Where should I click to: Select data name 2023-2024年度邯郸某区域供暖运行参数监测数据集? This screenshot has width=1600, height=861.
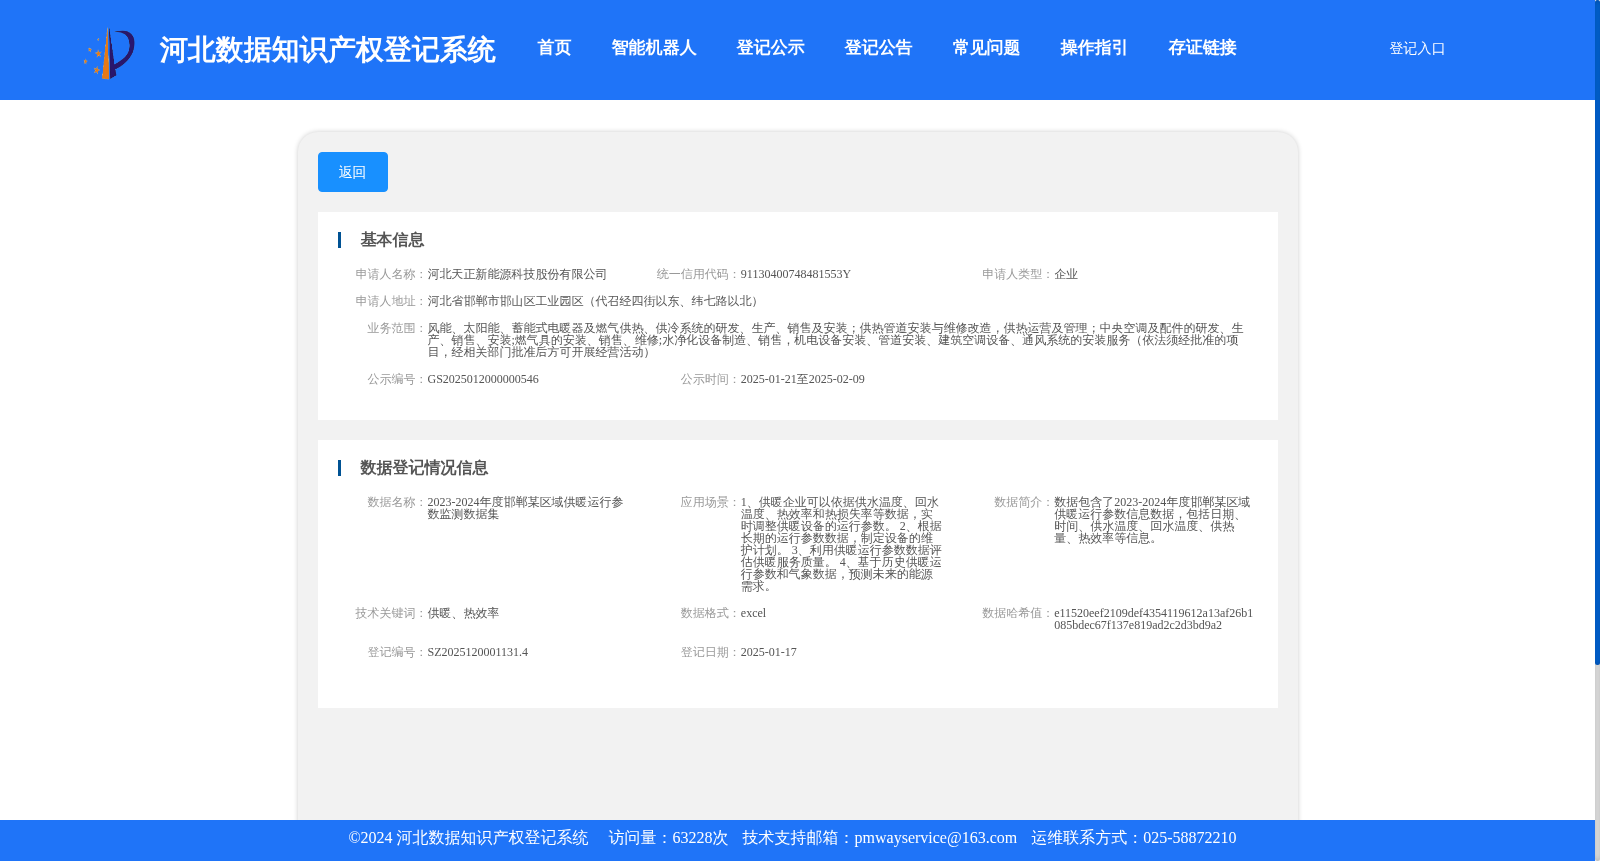click(526, 508)
